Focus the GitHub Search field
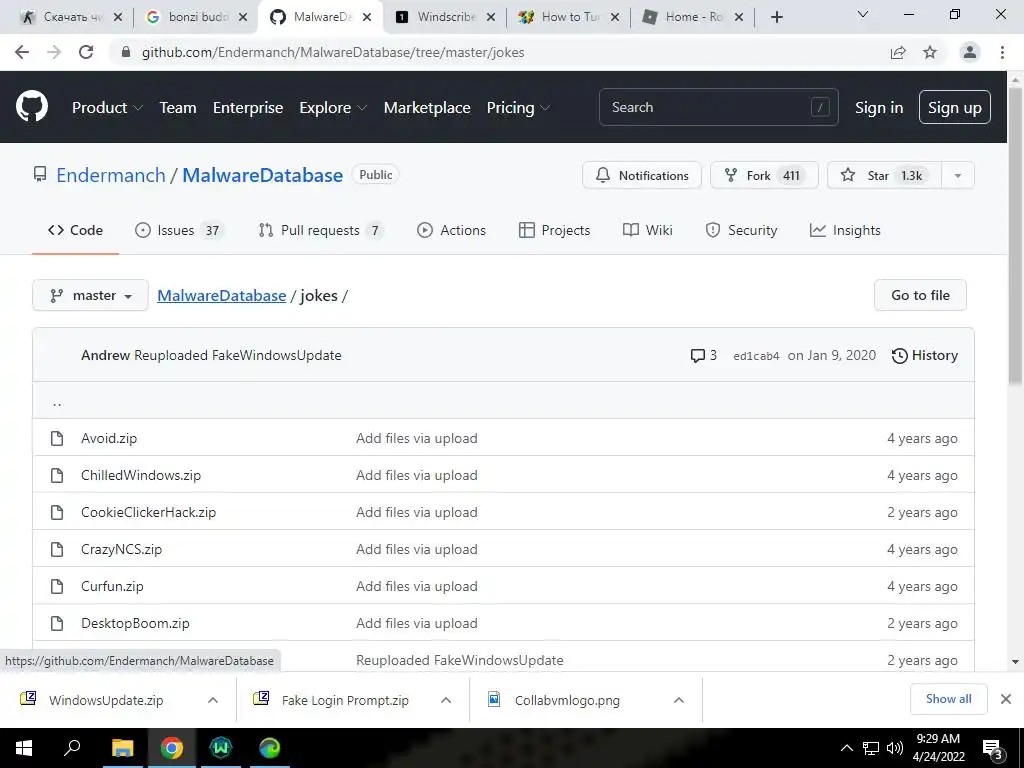The image size is (1024, 768). click(x=718, y=107)
